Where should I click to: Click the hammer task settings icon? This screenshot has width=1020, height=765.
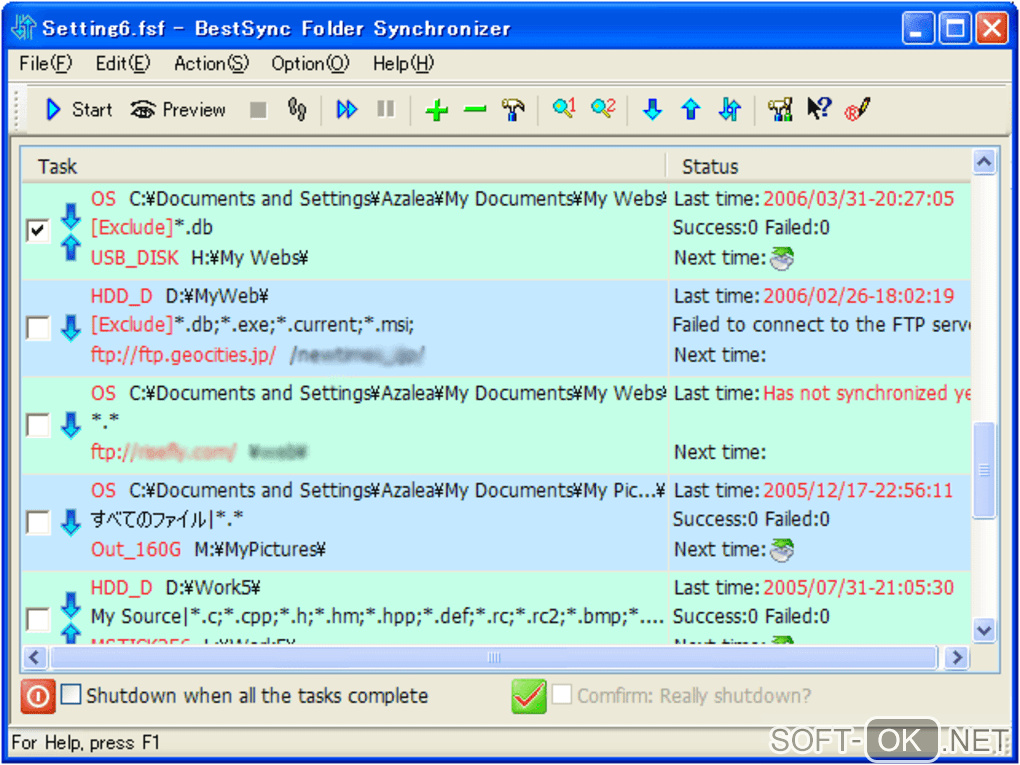coord(513,109)
